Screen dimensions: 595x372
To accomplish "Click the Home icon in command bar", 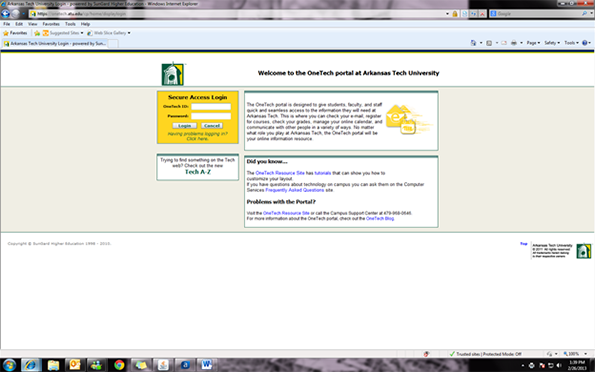I will [x=473, y=43].
